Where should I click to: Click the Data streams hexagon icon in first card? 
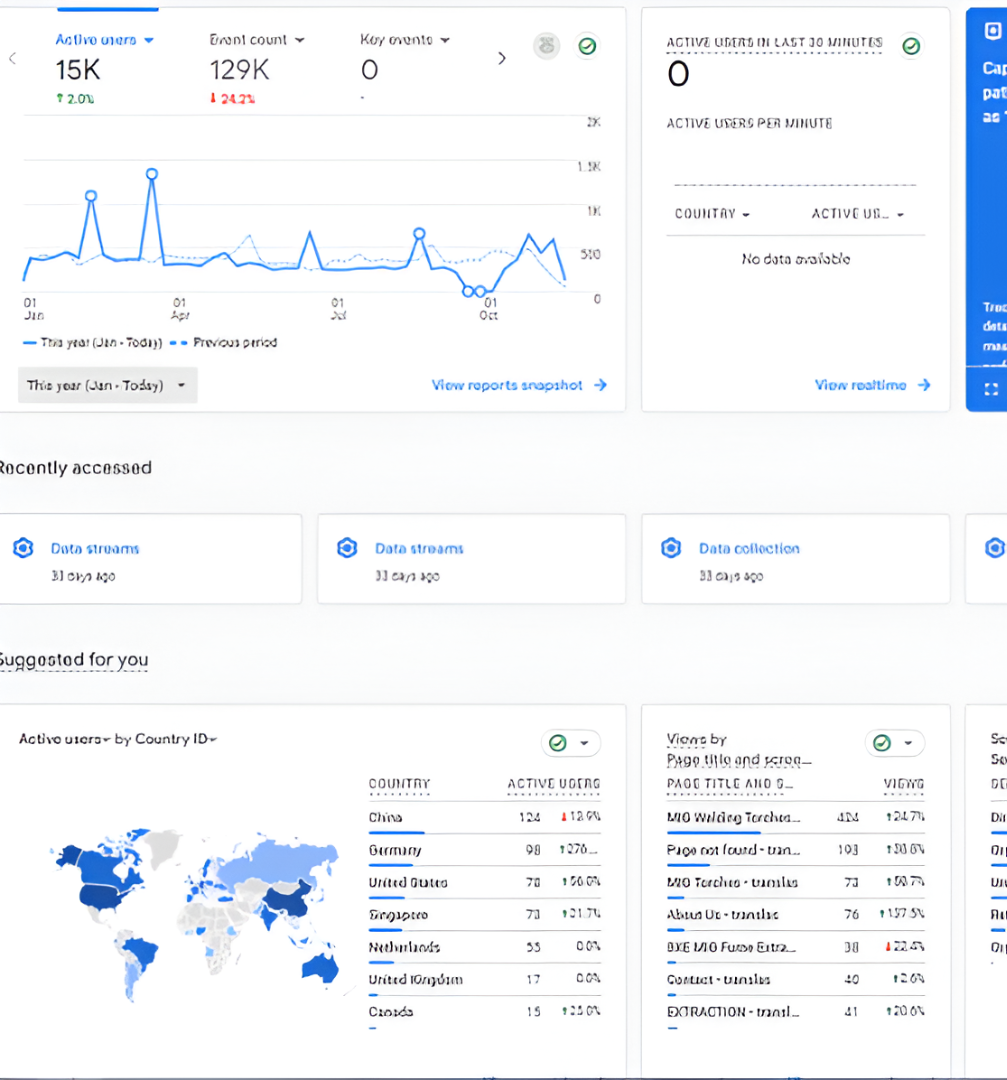23,548
